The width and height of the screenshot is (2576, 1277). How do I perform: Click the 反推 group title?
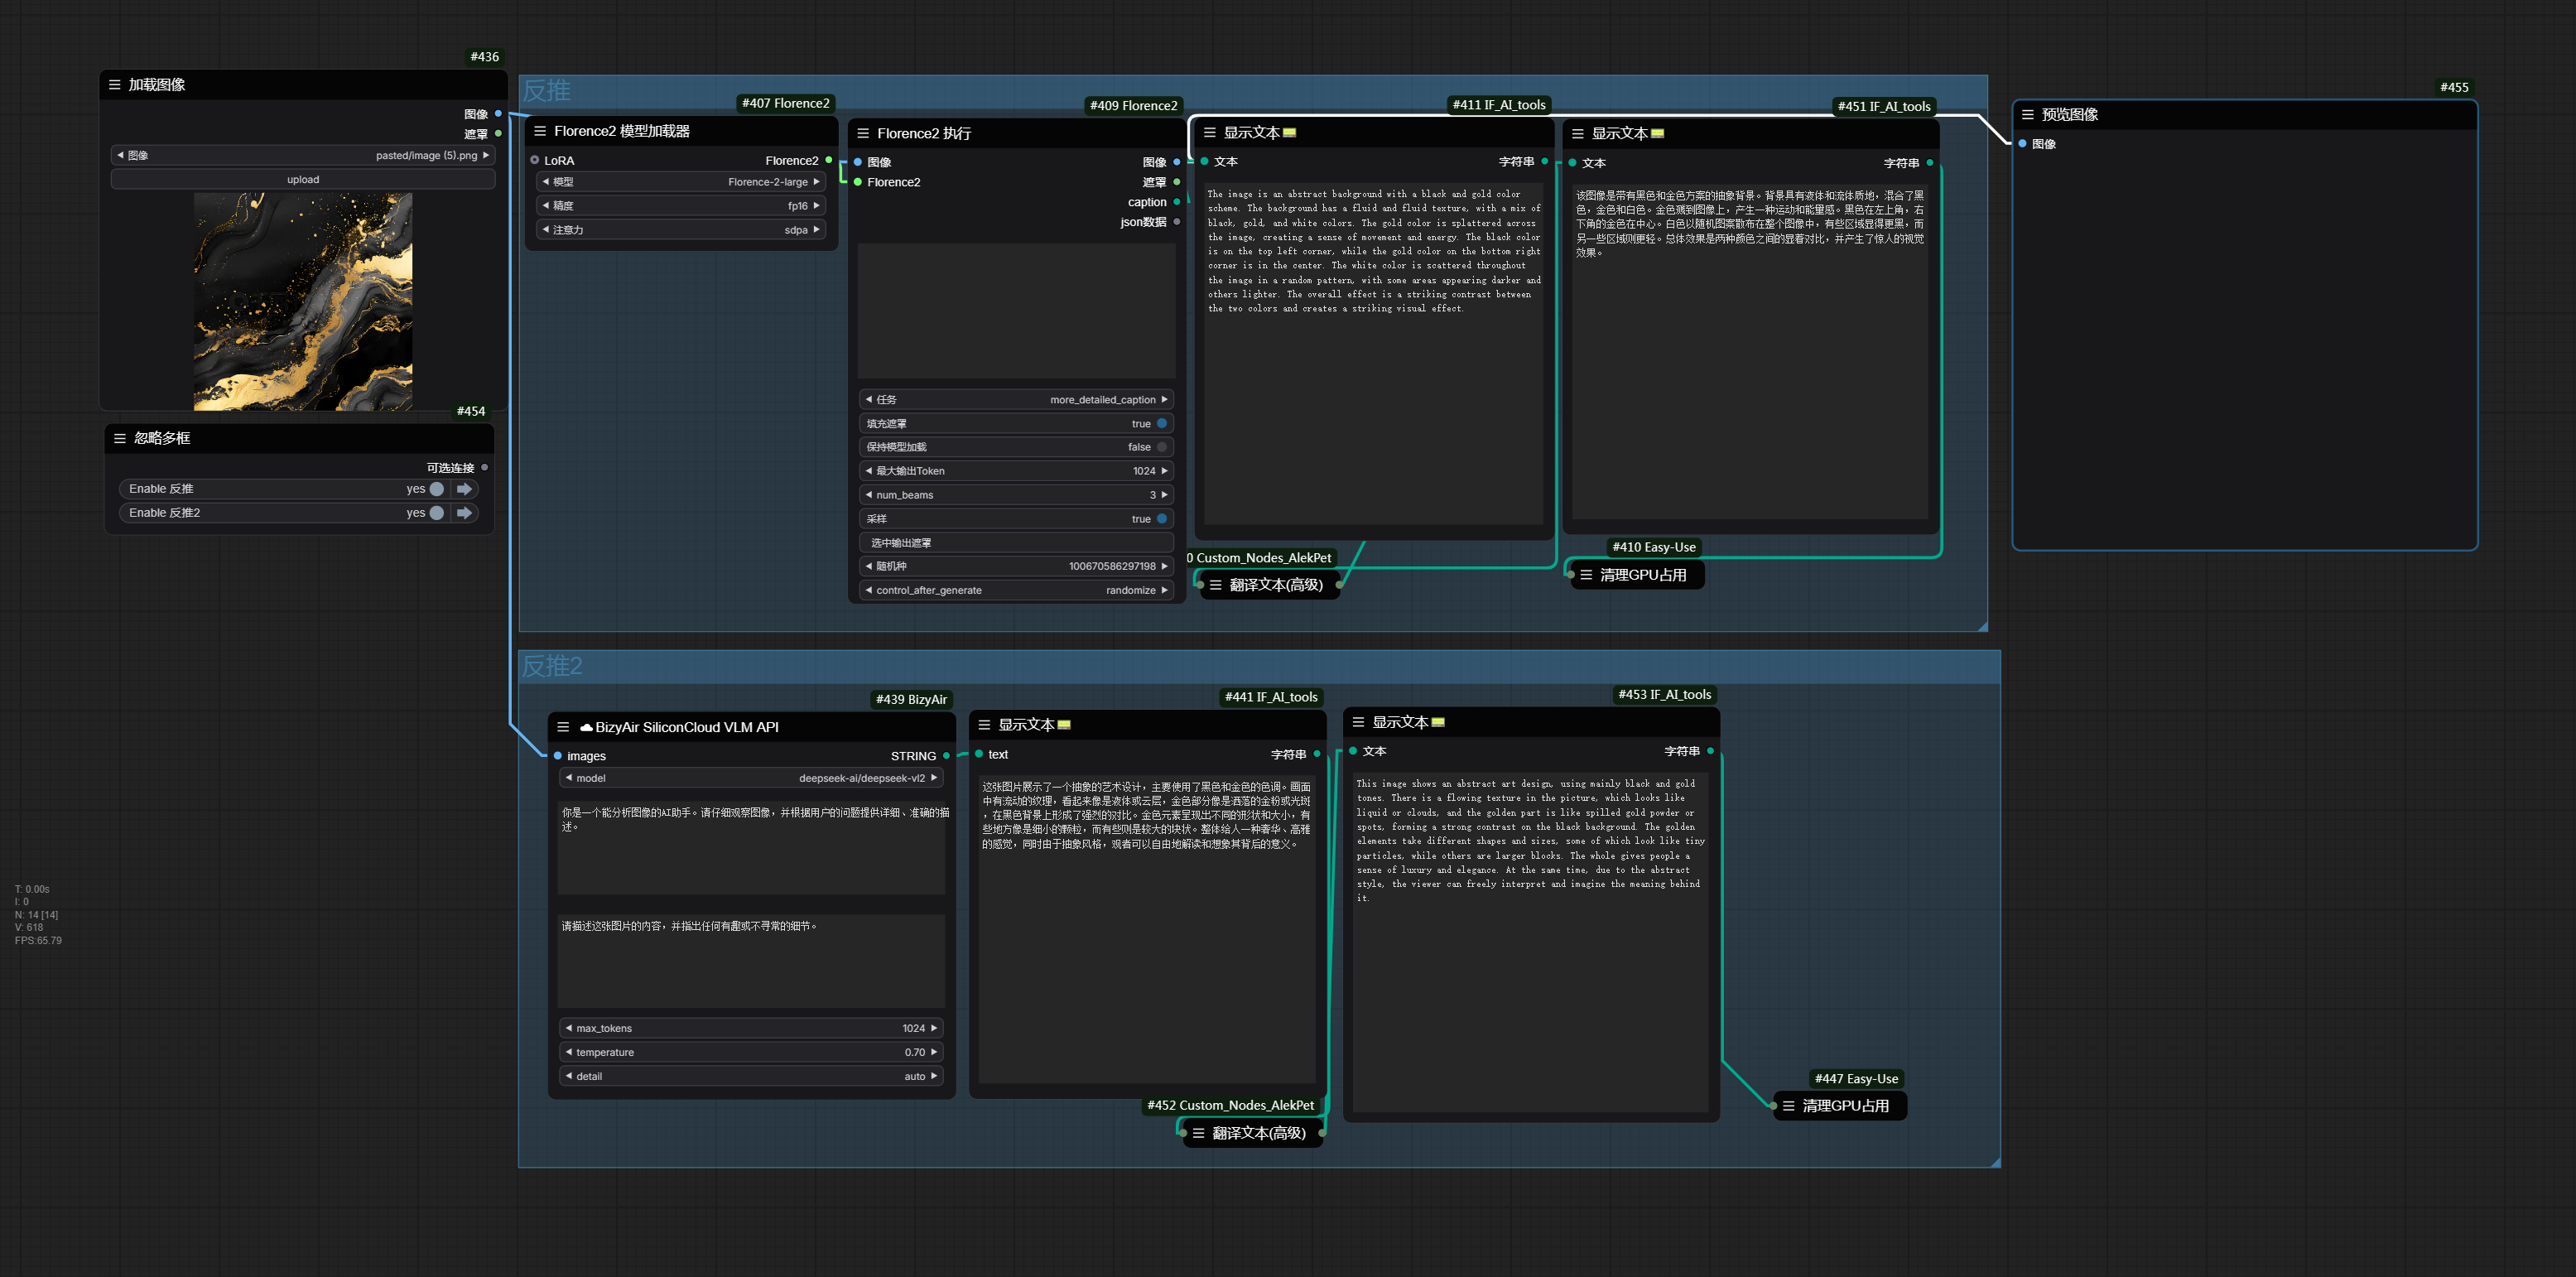coord(547,91)
